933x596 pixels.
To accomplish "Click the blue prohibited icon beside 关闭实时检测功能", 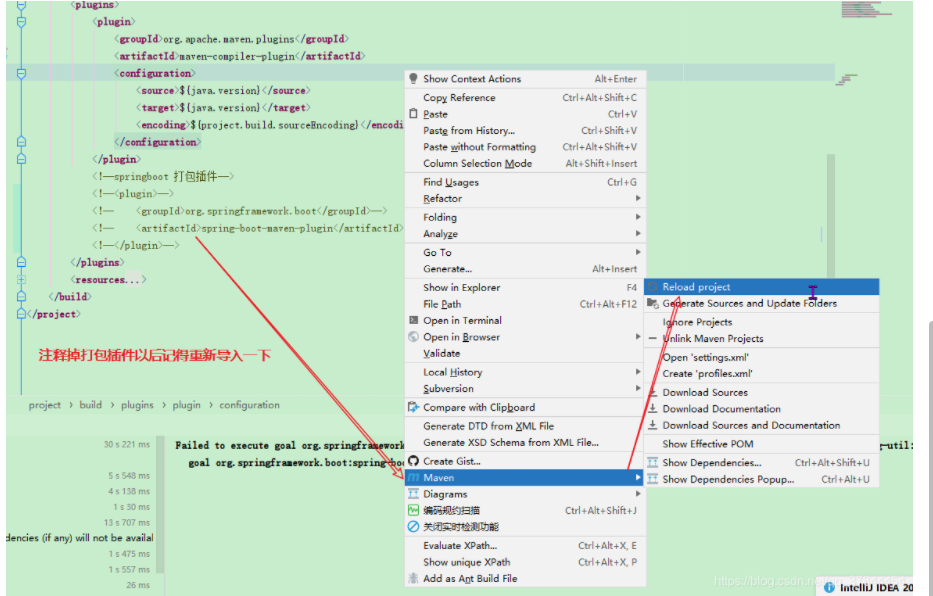I will coord(414,526).
